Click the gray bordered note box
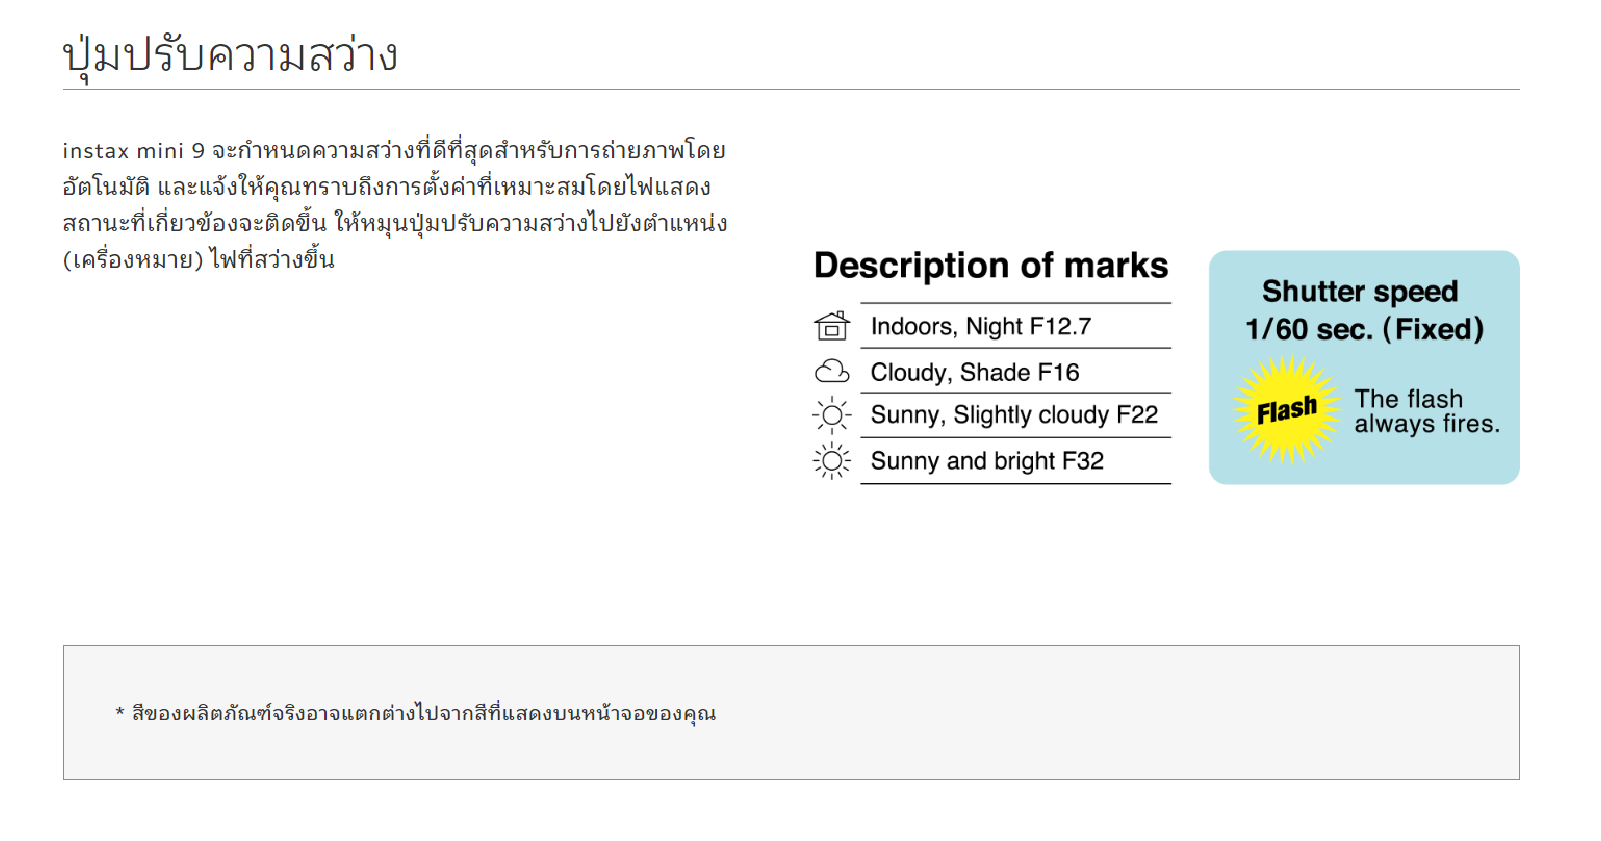 [791, 712]
